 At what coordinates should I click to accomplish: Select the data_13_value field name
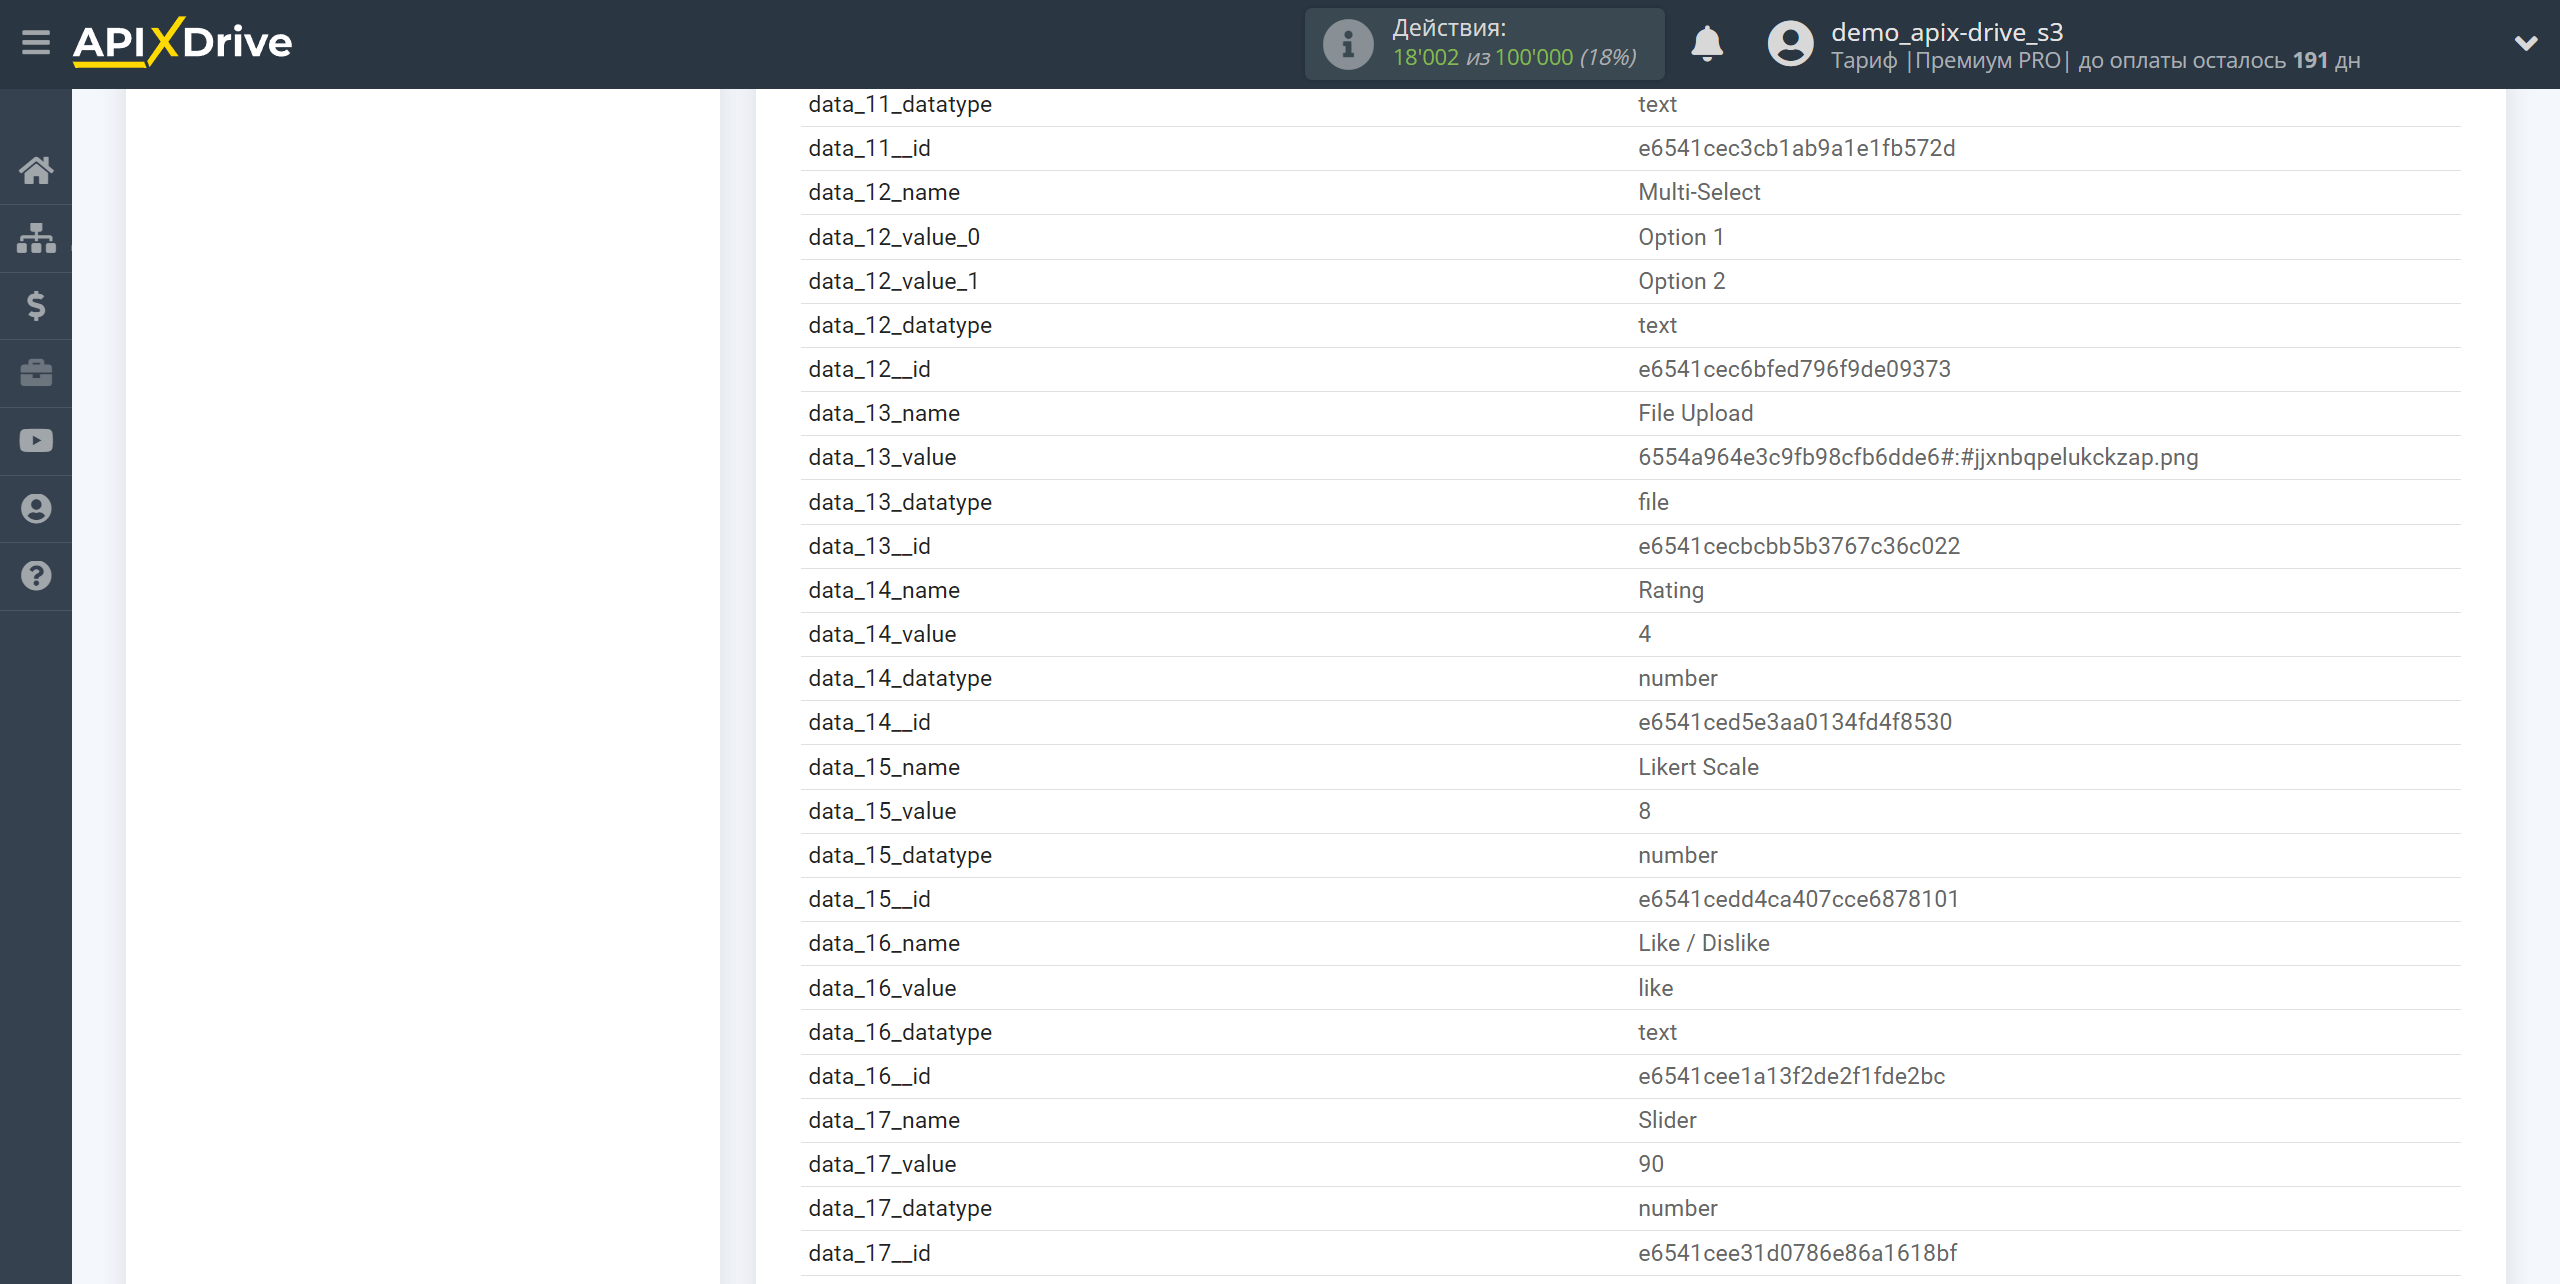tap(882, 457)
